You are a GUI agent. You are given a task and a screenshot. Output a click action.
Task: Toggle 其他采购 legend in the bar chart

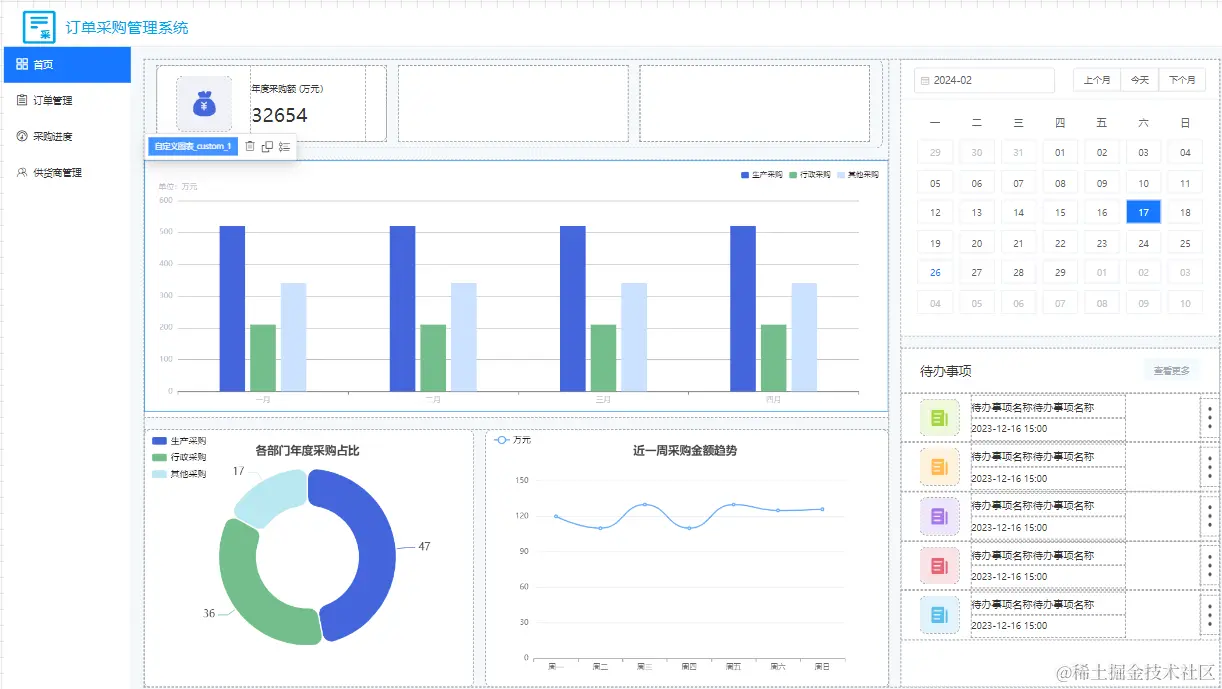click(x=858, y=175)
